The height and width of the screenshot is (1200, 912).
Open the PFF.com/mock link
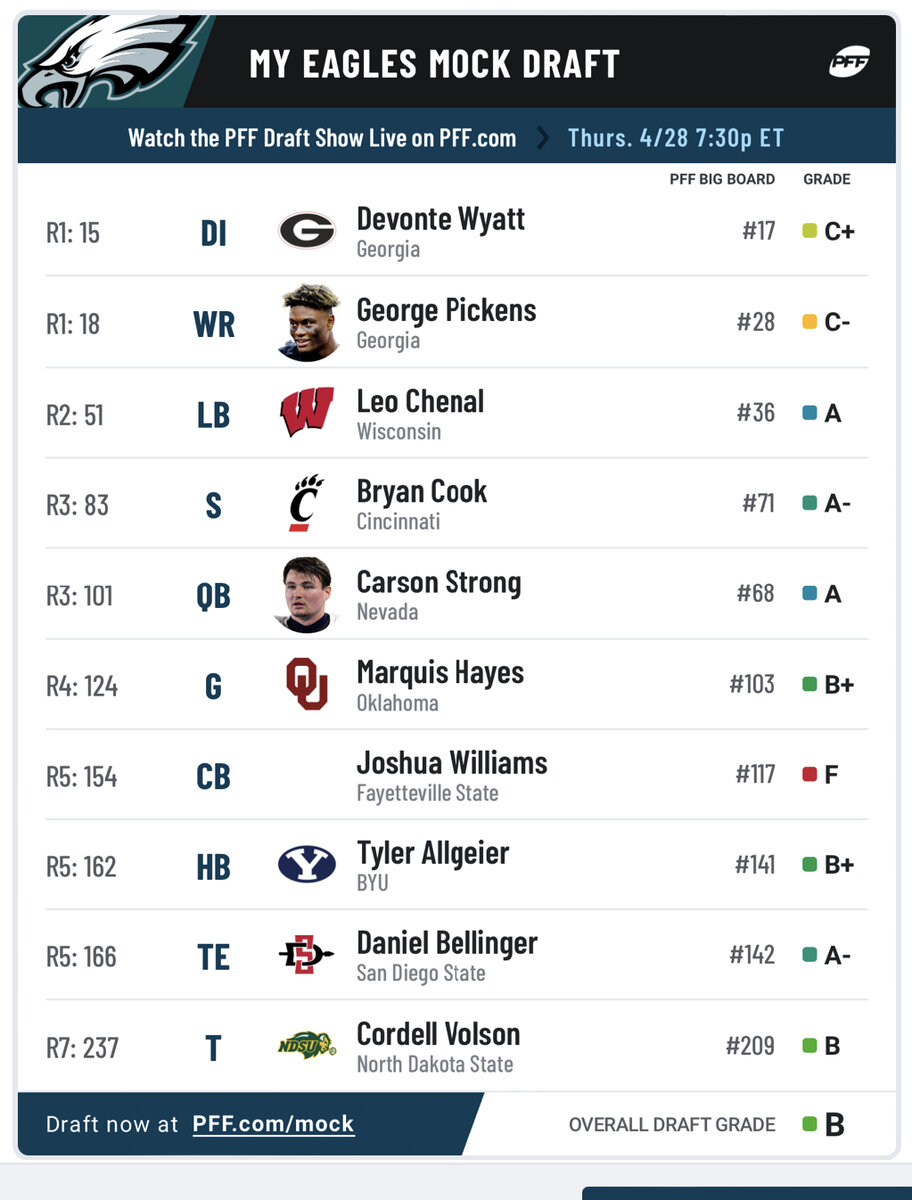coord(273,1124)
